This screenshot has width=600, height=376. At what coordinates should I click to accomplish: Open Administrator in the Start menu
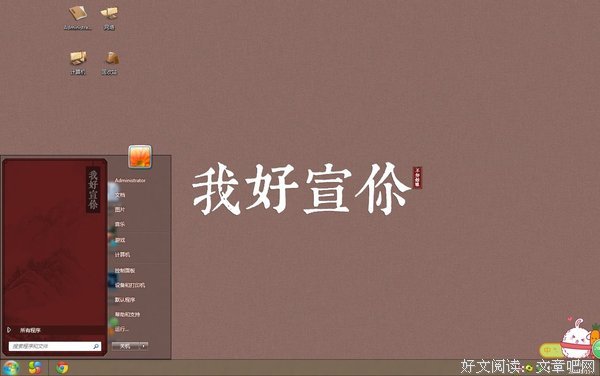pyautogui.click(x=130, y=180)
